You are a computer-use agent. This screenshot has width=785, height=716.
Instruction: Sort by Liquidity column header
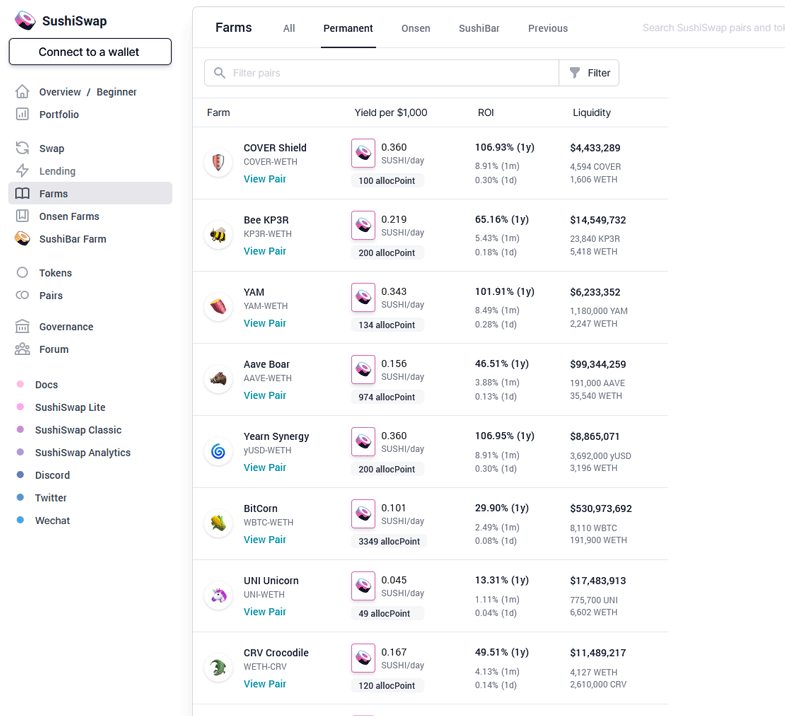tap(592, 113)
